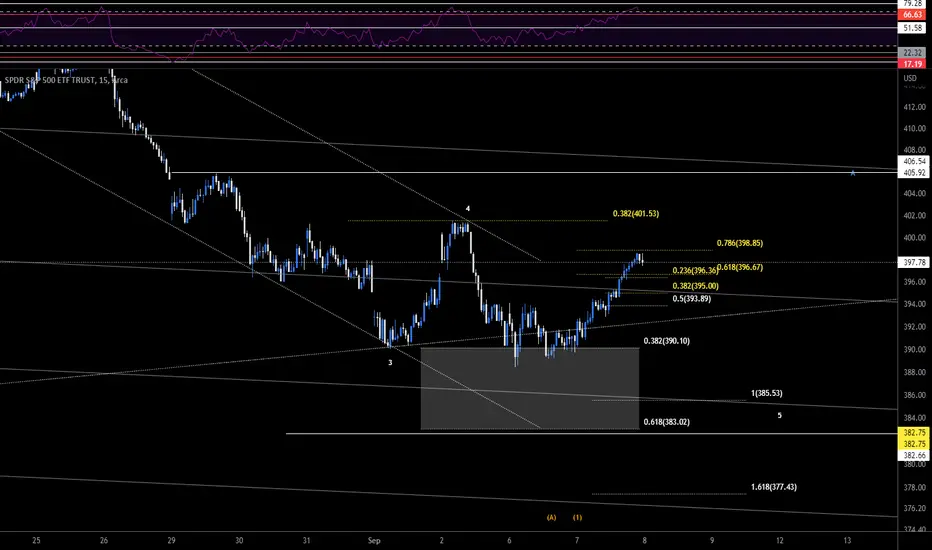The image size is (932, 550).
Task: Select the wave 5 projection label
Action: [x=780, y=416]
